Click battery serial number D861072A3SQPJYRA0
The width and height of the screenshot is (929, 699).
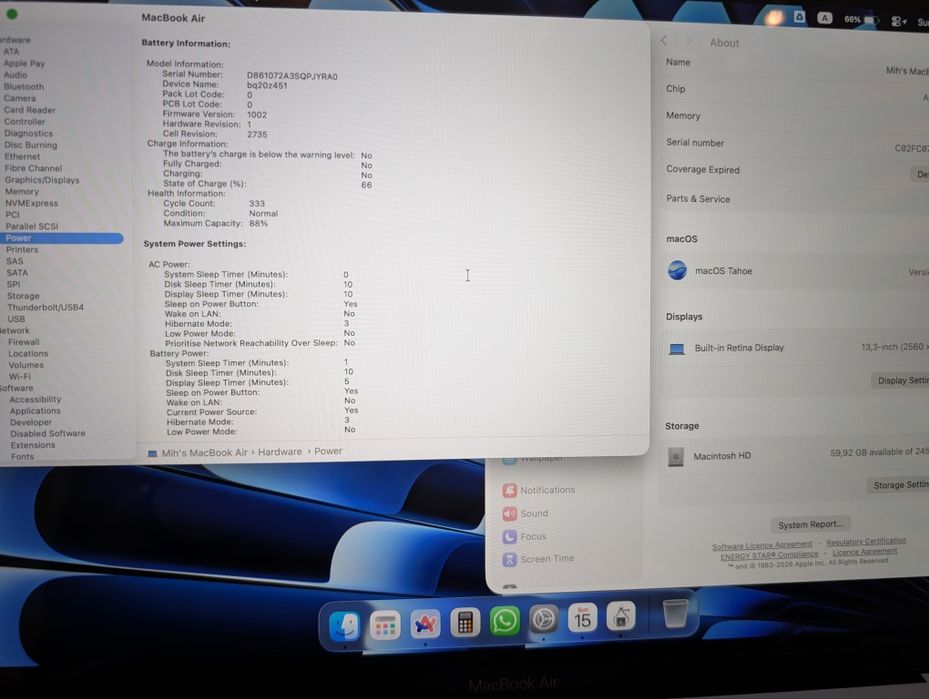coord(292,76)
